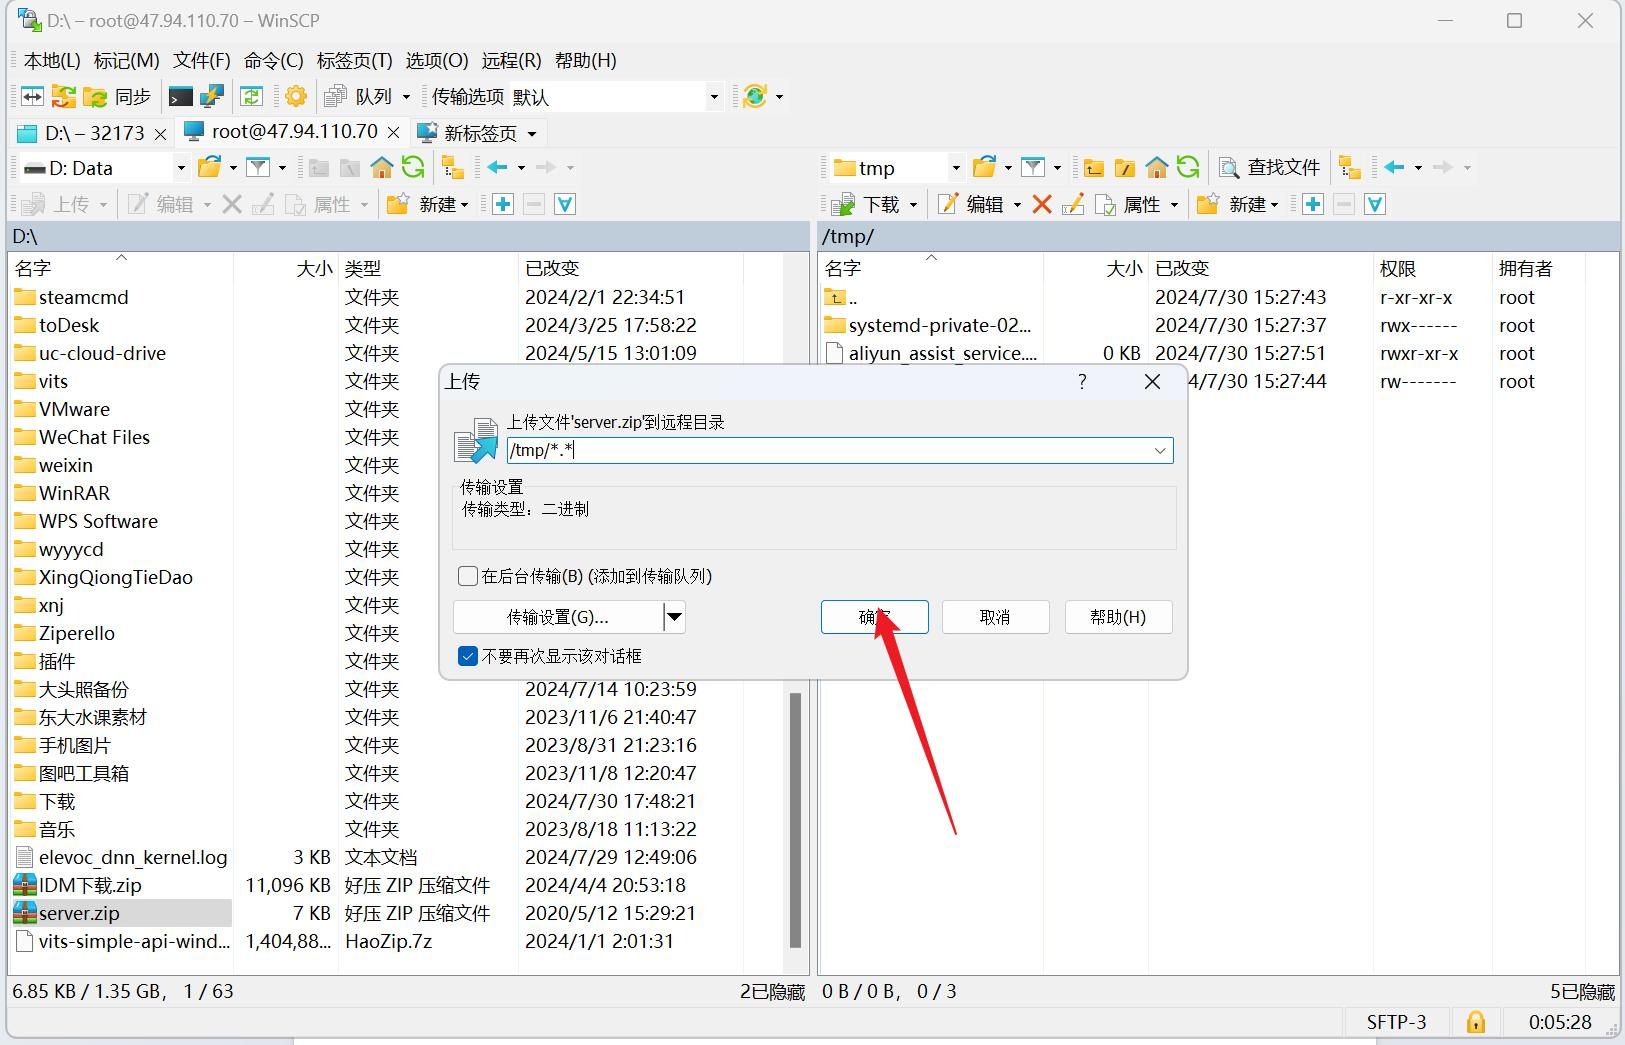The height and width of the screenshot is (1045, 1625).
Task: Click the compare directories icon in top toolbar
Action: point(32,97)
